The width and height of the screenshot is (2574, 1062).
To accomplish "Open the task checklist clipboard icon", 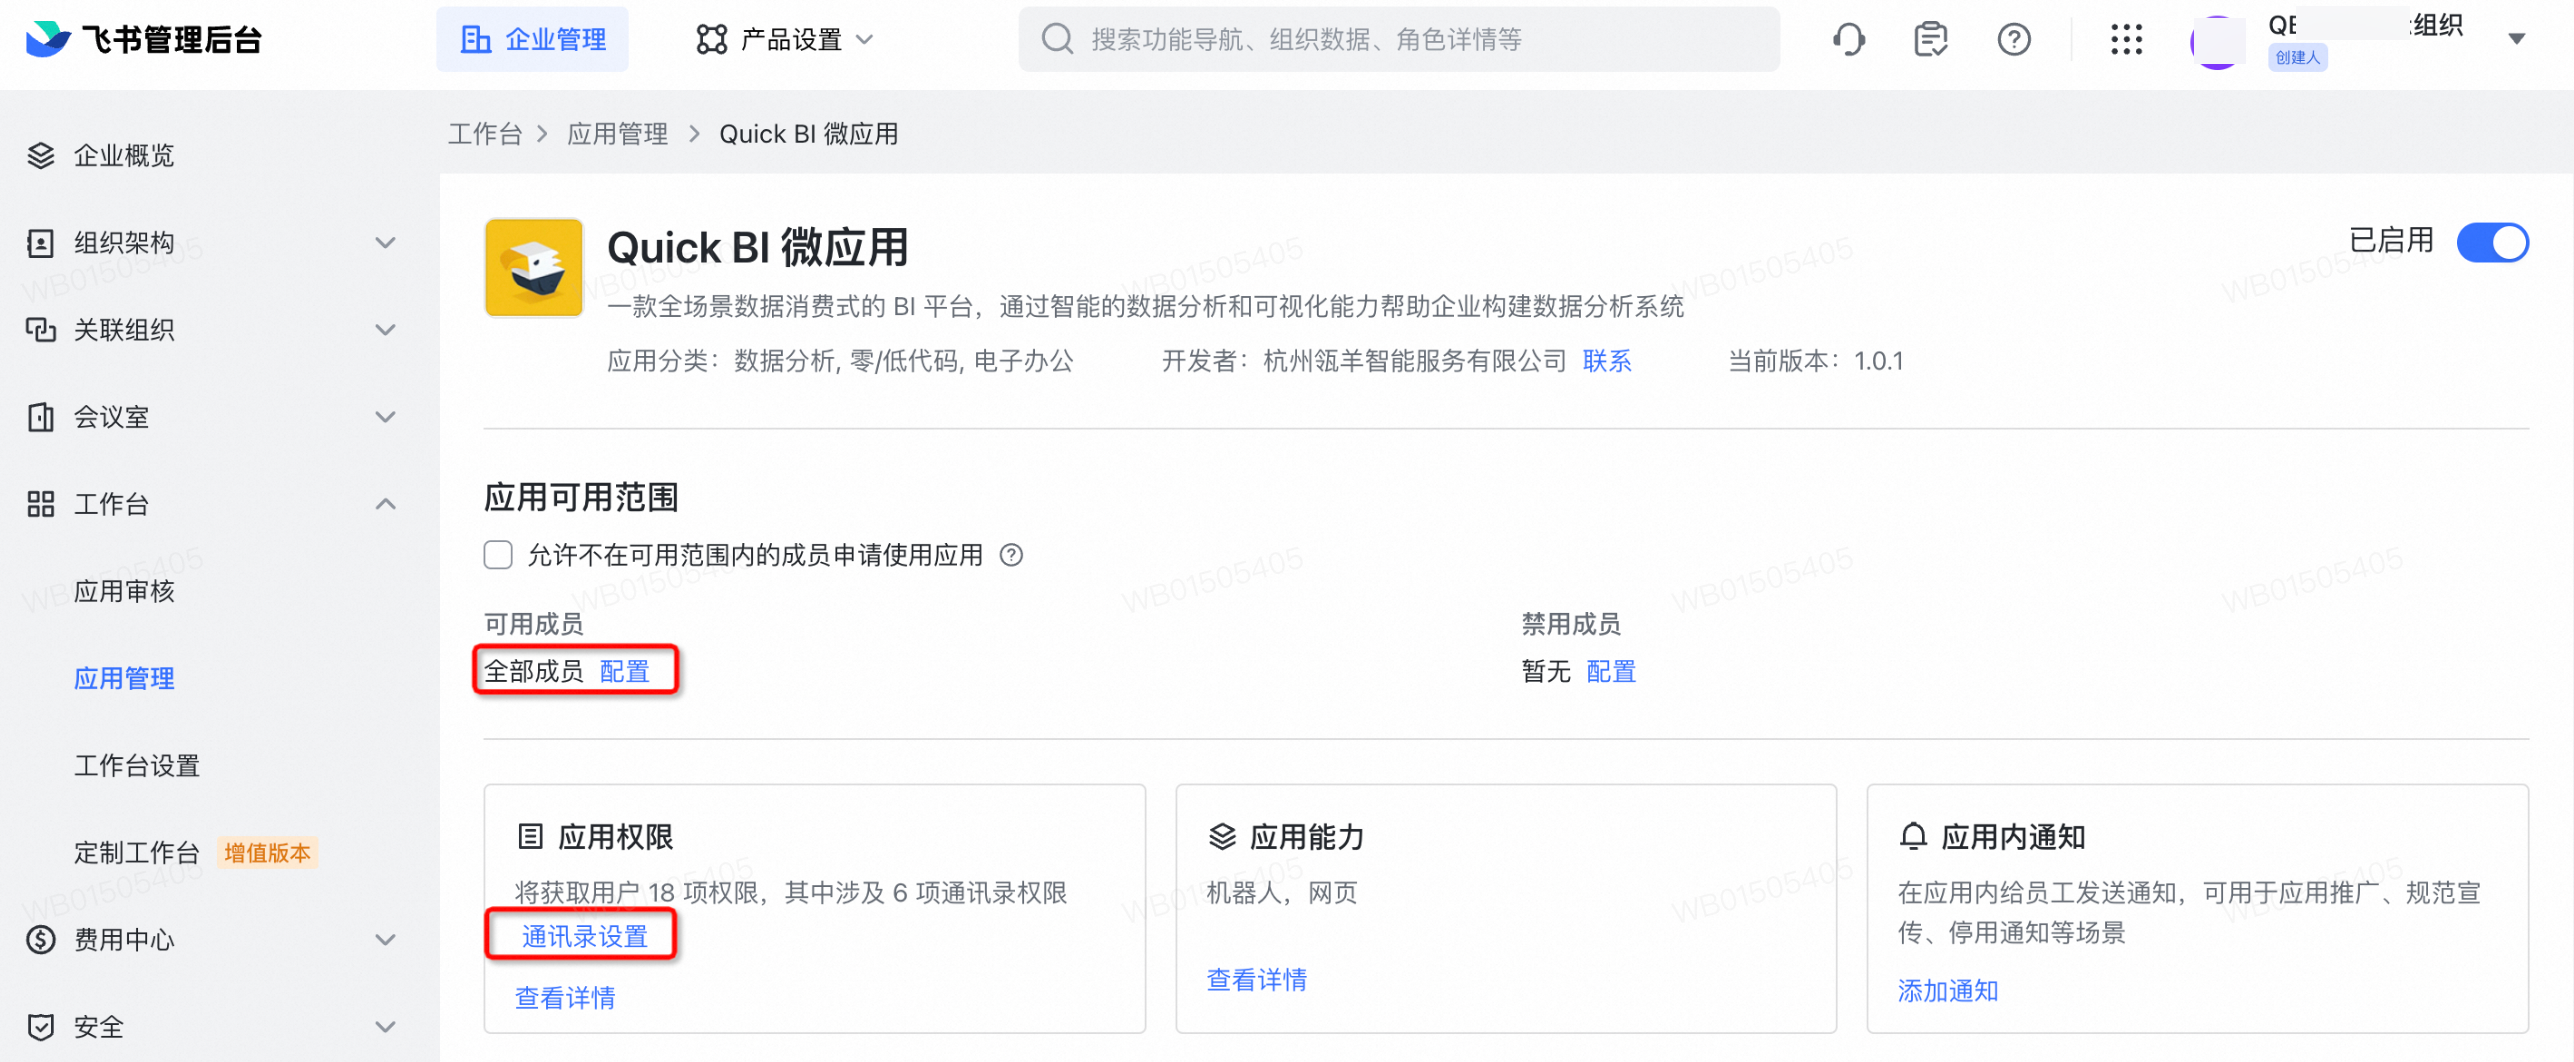I will pyautogui.click(x=1930, y=40).
